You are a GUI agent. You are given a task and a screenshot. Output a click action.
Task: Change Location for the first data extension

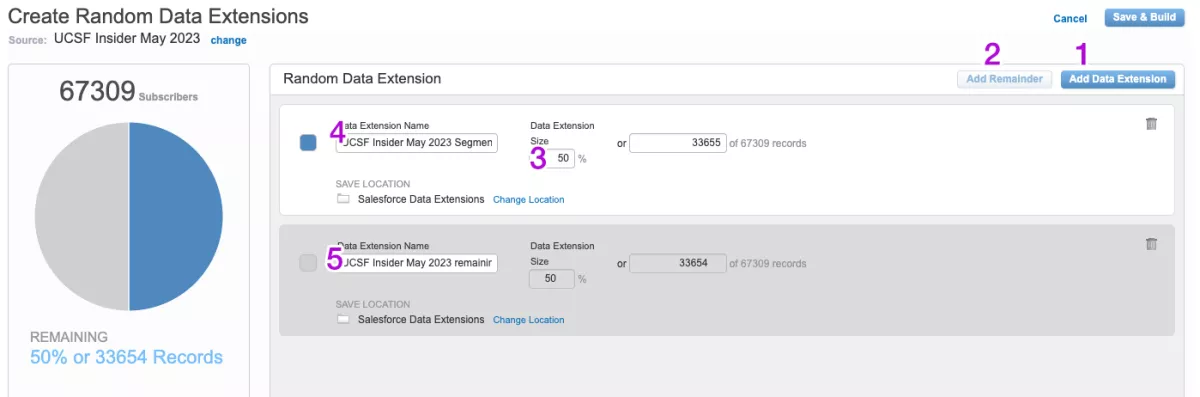click(x=528, y=200)
